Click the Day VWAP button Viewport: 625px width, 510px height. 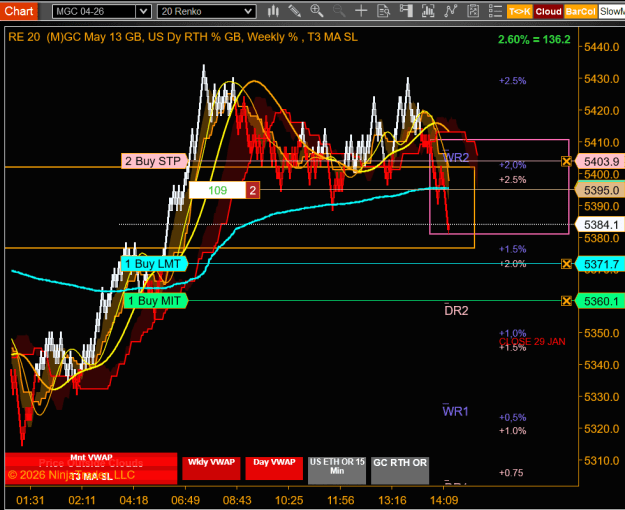pos(274,468)
